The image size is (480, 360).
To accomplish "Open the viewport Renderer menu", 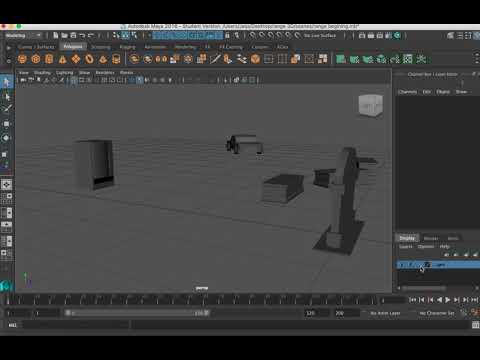I will 105,72.
